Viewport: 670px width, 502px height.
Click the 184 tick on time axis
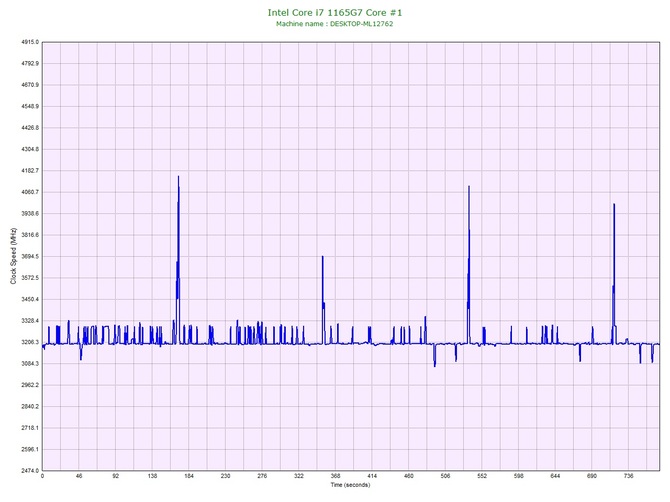pos(189,476)
